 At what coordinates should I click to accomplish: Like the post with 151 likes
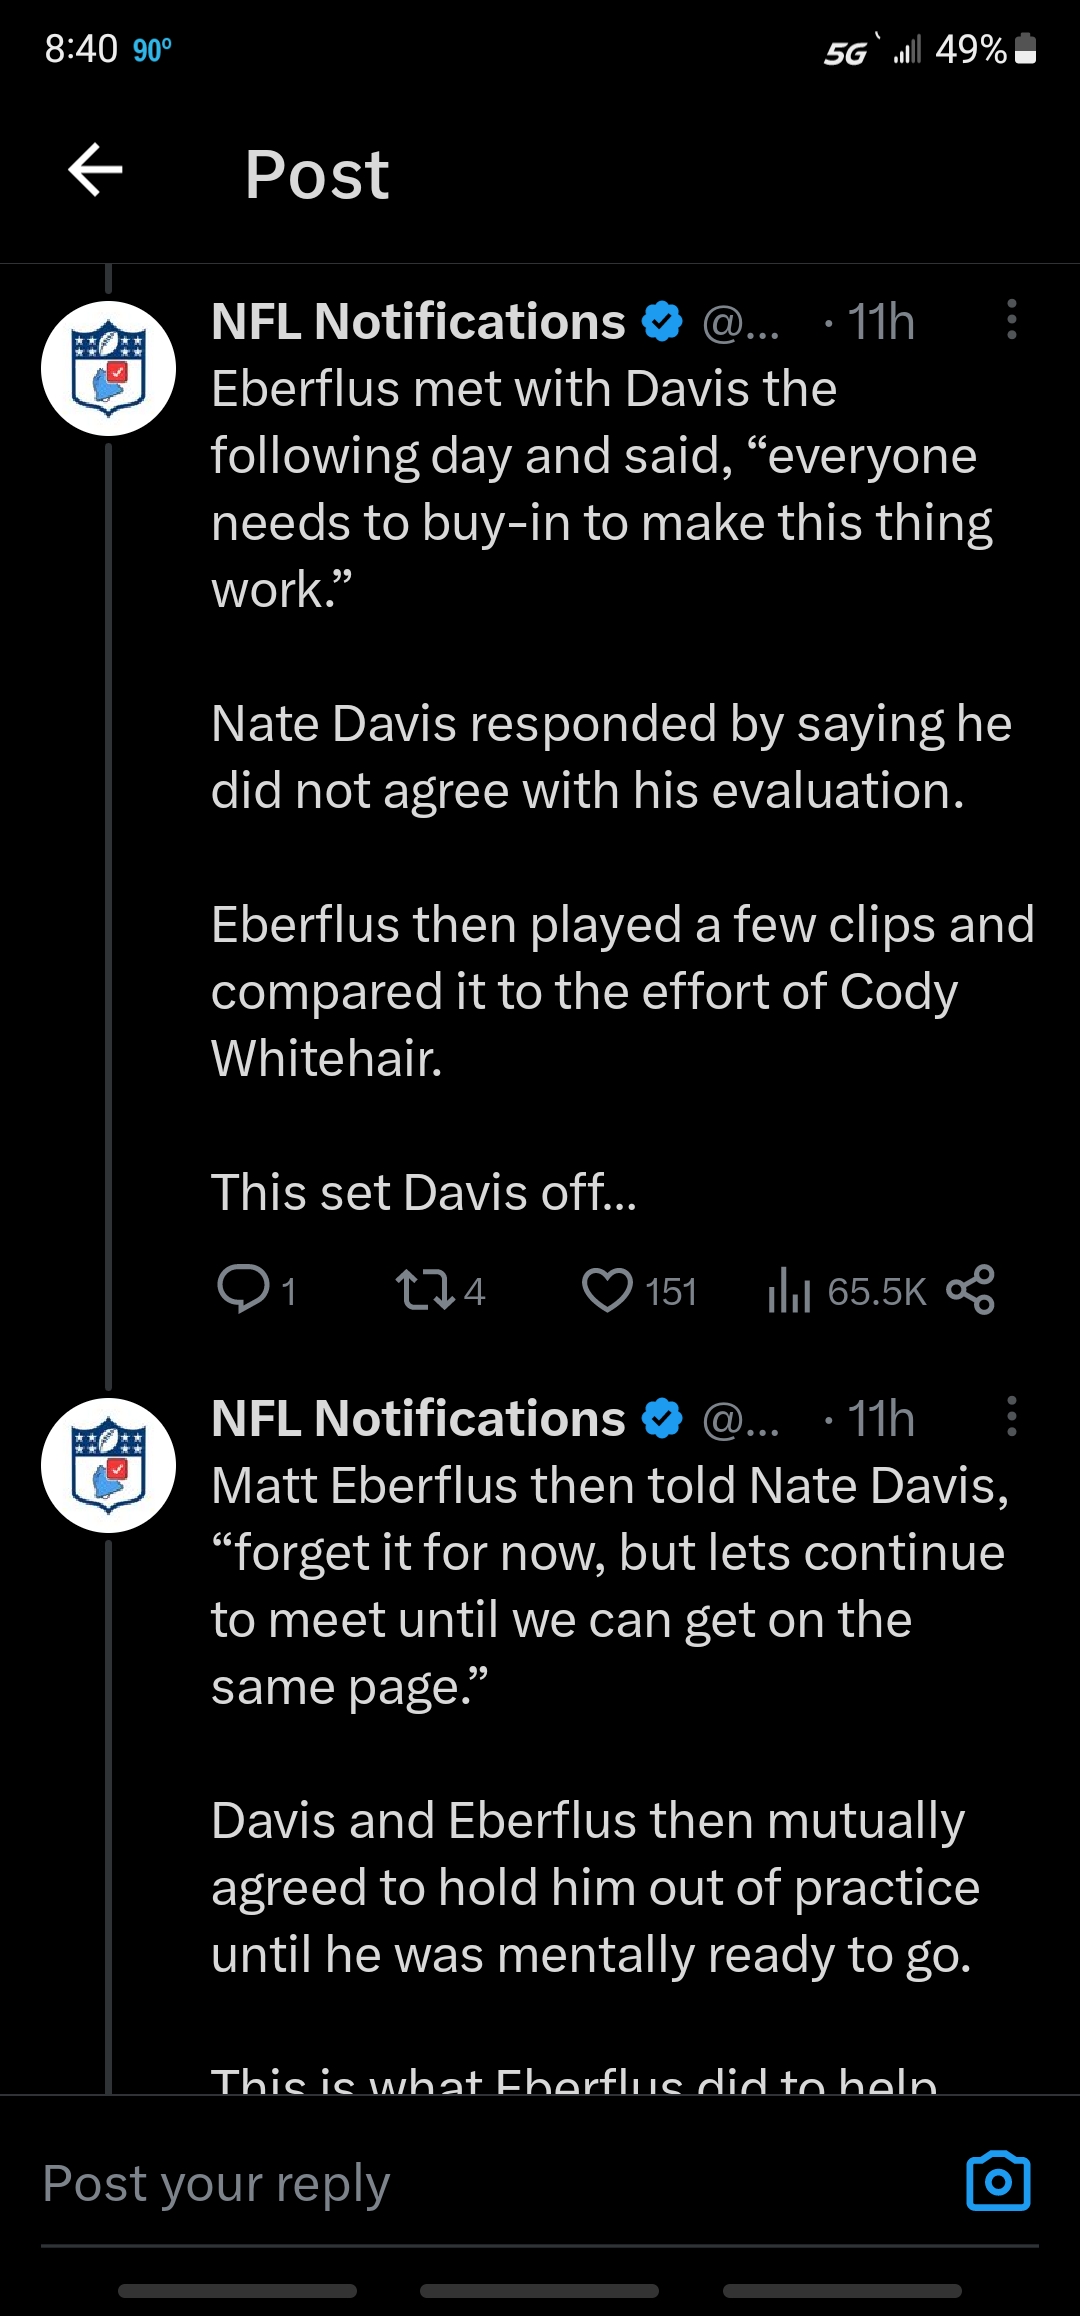[607, 1290]
